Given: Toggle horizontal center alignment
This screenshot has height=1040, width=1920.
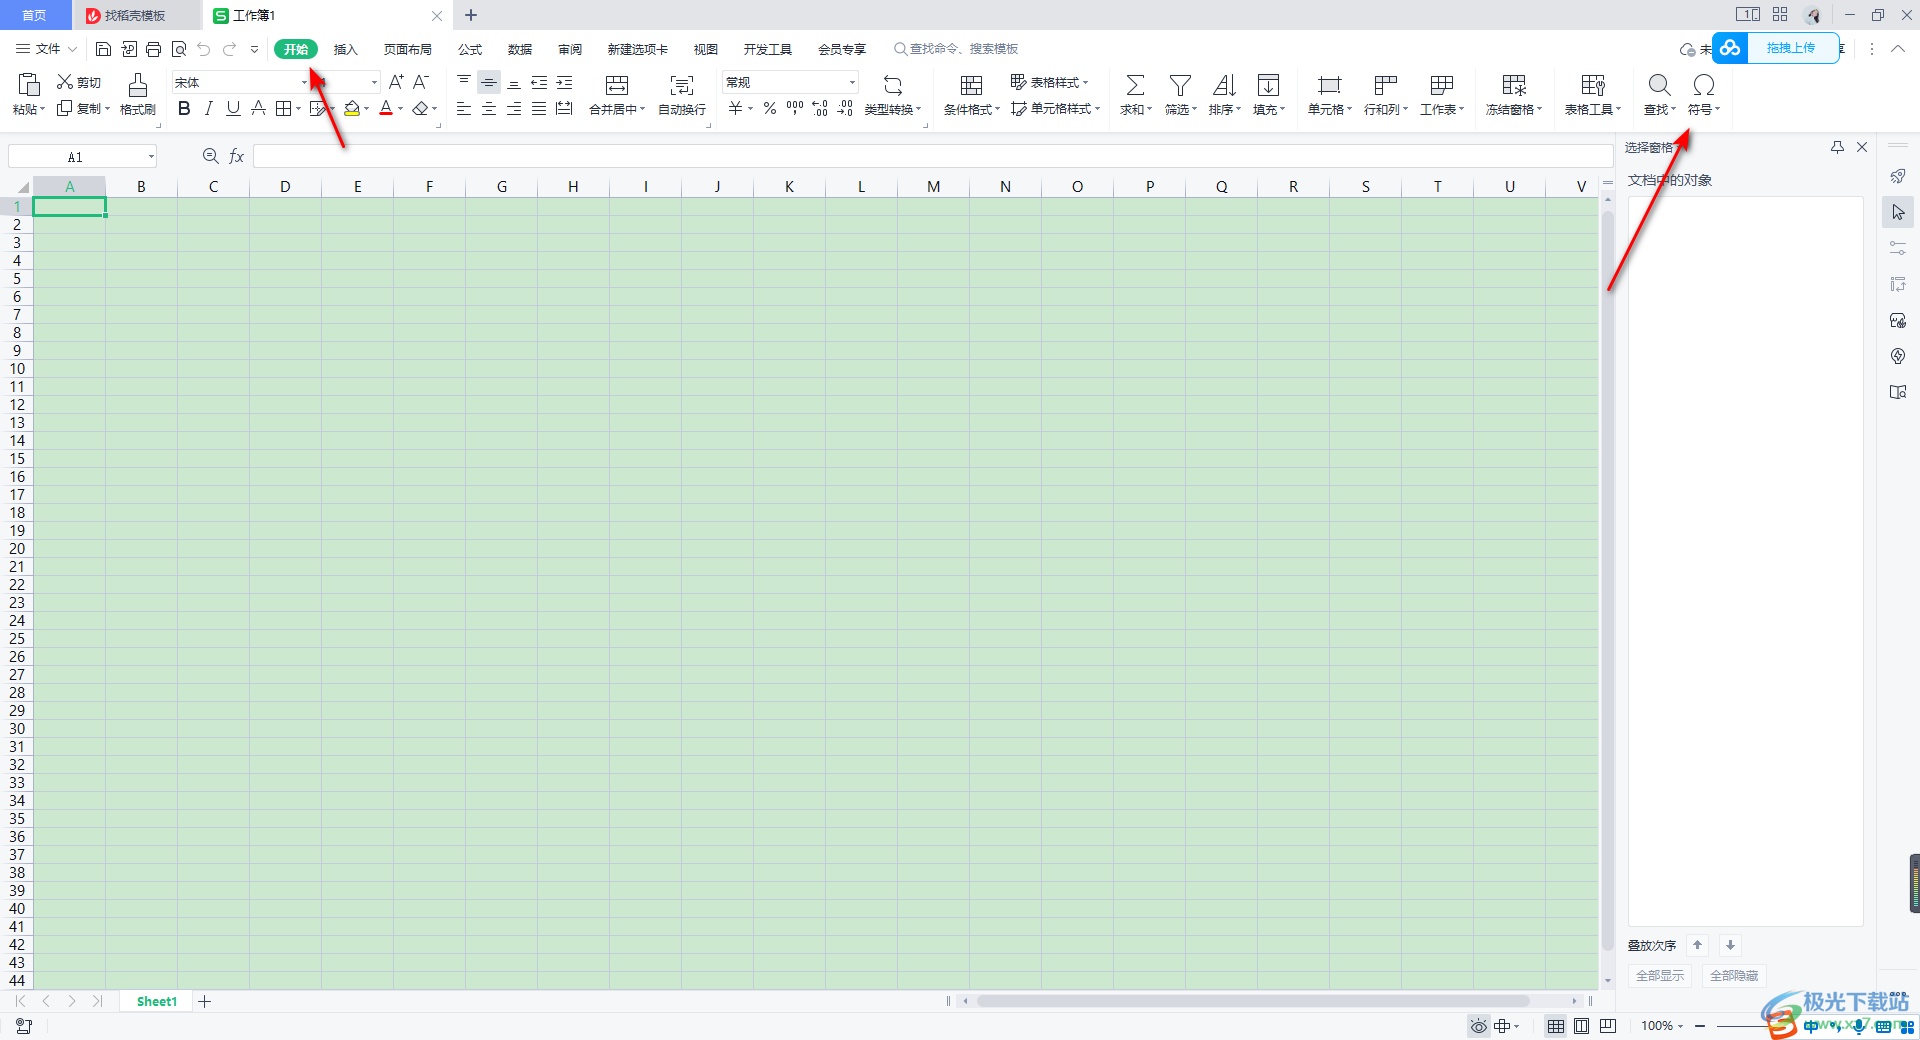Looking at the screenshot, I should [489, 108].
